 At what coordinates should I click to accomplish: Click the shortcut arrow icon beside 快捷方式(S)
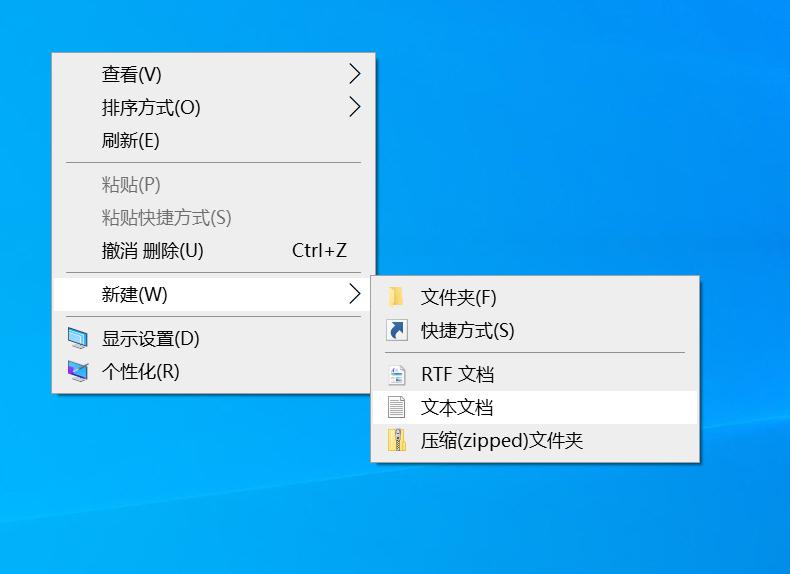tap(397, 331)
